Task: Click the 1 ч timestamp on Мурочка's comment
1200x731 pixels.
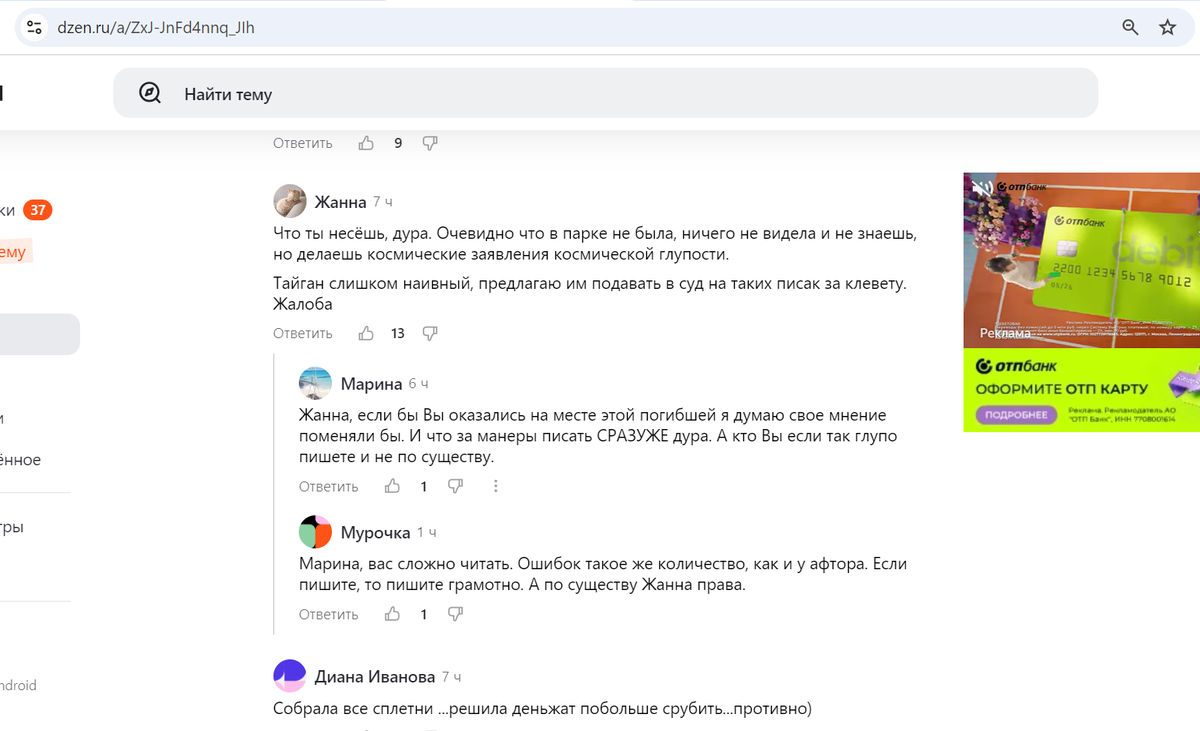Action: coord(427,532)
